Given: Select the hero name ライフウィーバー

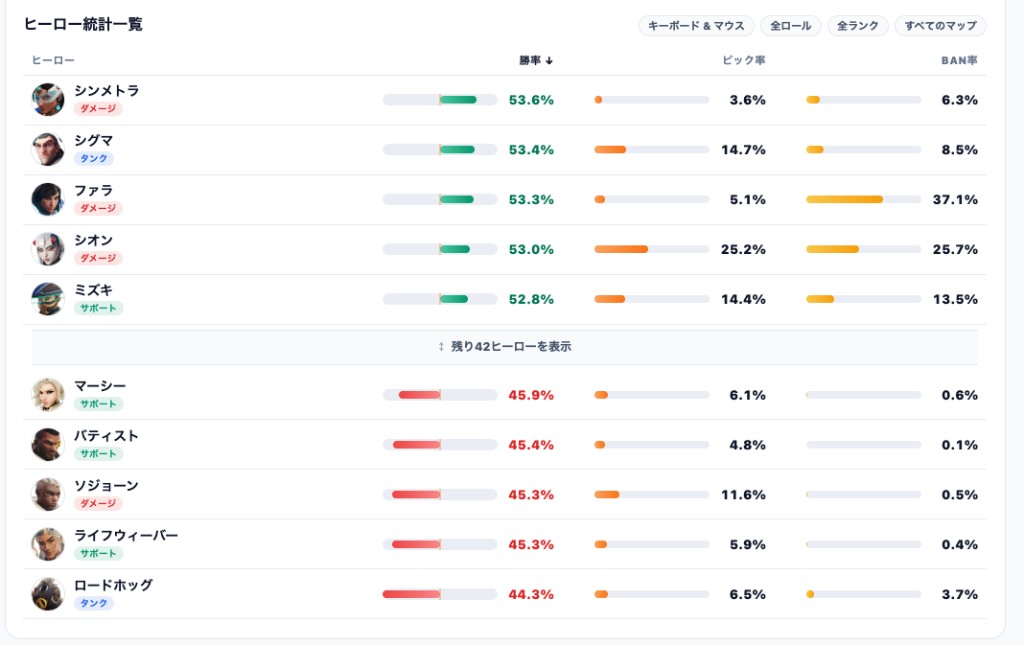Looking at the screenshot, I should (126, 535).
